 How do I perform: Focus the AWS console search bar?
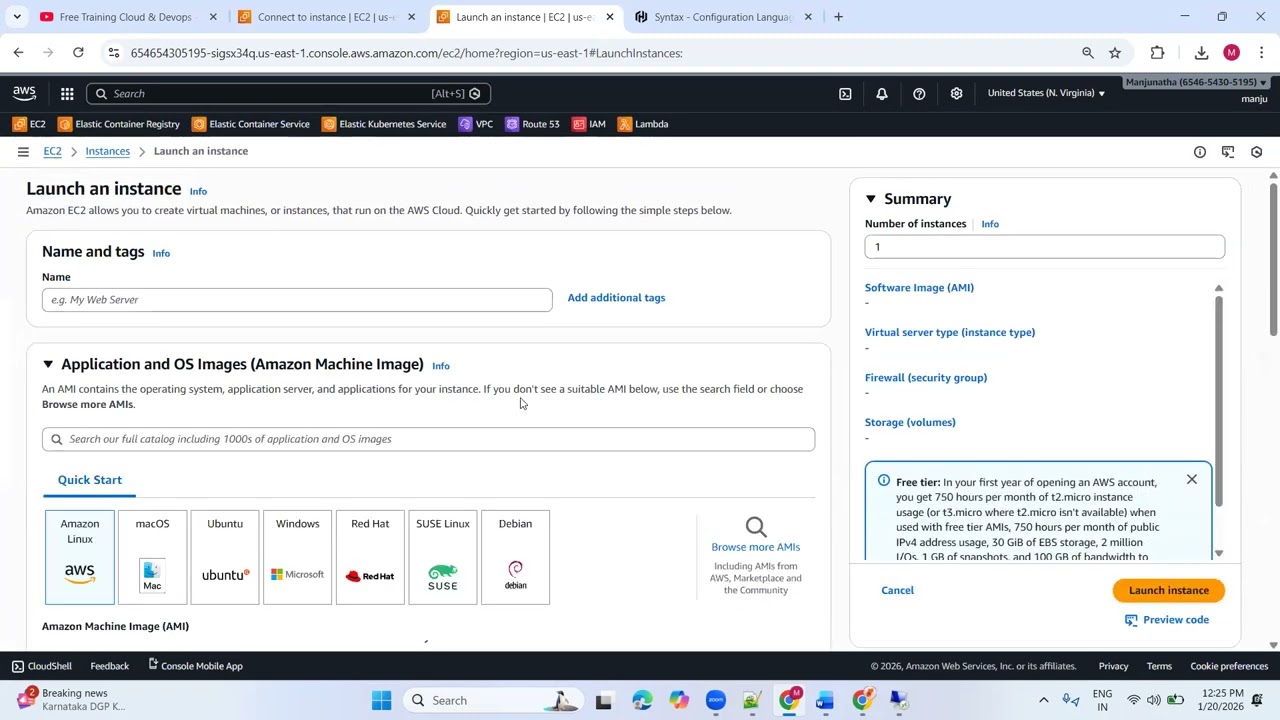pos(288,93)
